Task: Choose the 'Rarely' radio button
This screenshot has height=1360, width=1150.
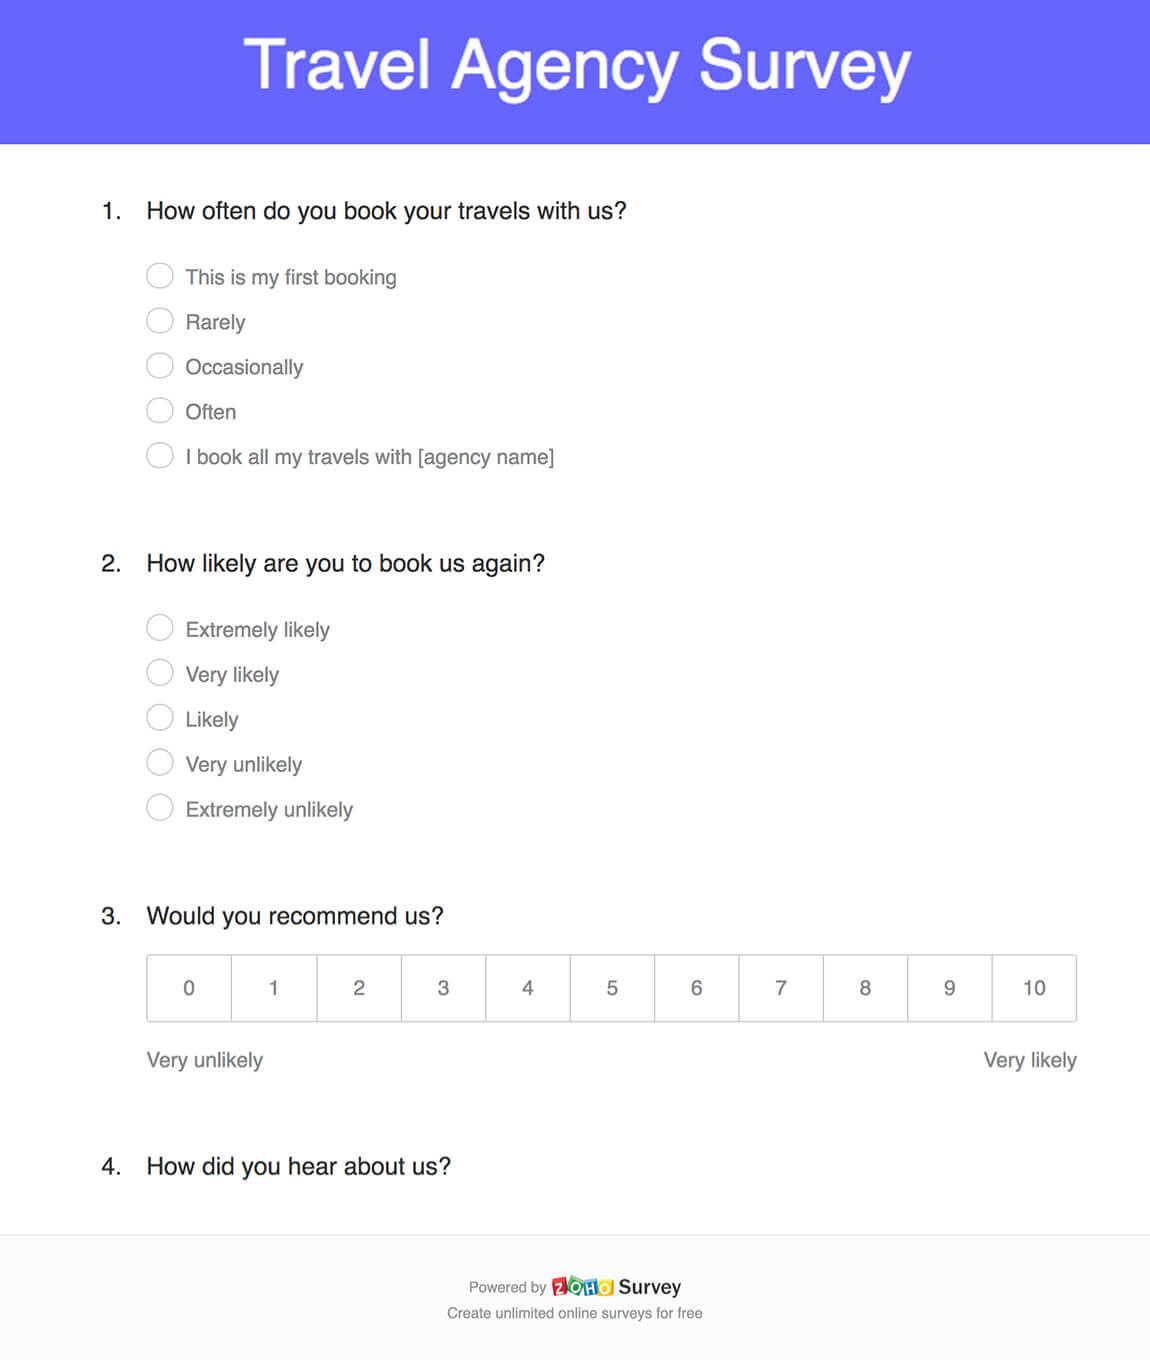Action: pyautogui.click(x=160, y=321)
